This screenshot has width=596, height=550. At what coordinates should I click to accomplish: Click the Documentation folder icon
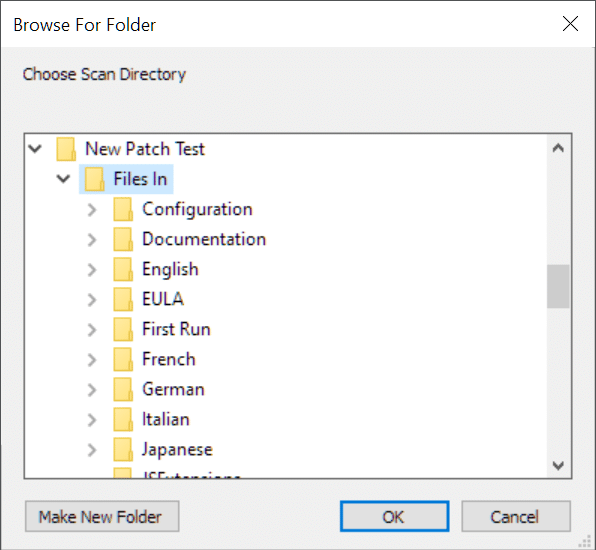tap(123, 239)
